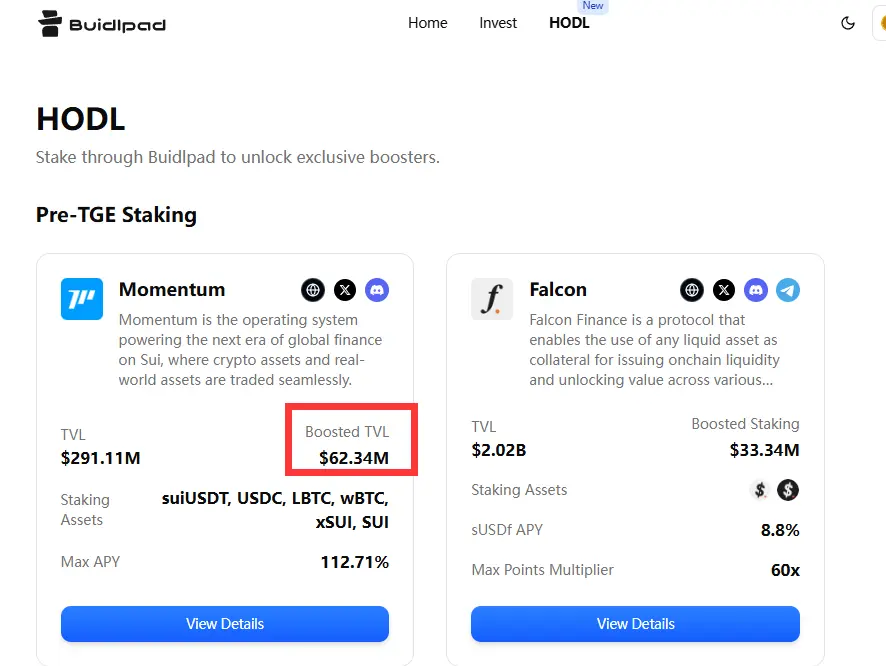Viewport: 886px width, 666px height.
Task: Click the Falcon card title
Action: tap(558, 289)
